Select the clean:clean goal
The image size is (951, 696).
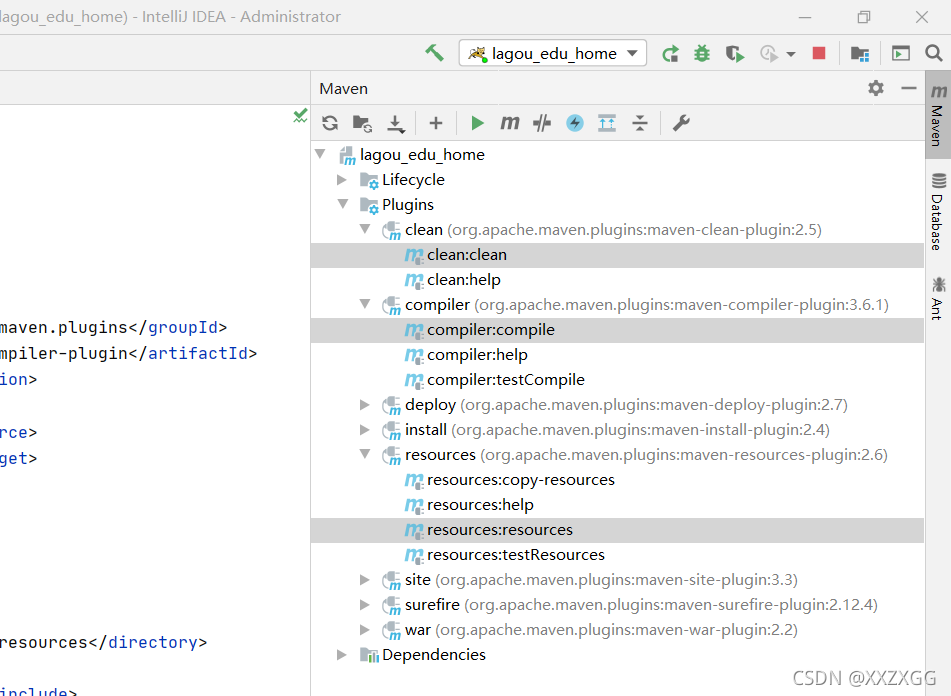tap(617, 255)
